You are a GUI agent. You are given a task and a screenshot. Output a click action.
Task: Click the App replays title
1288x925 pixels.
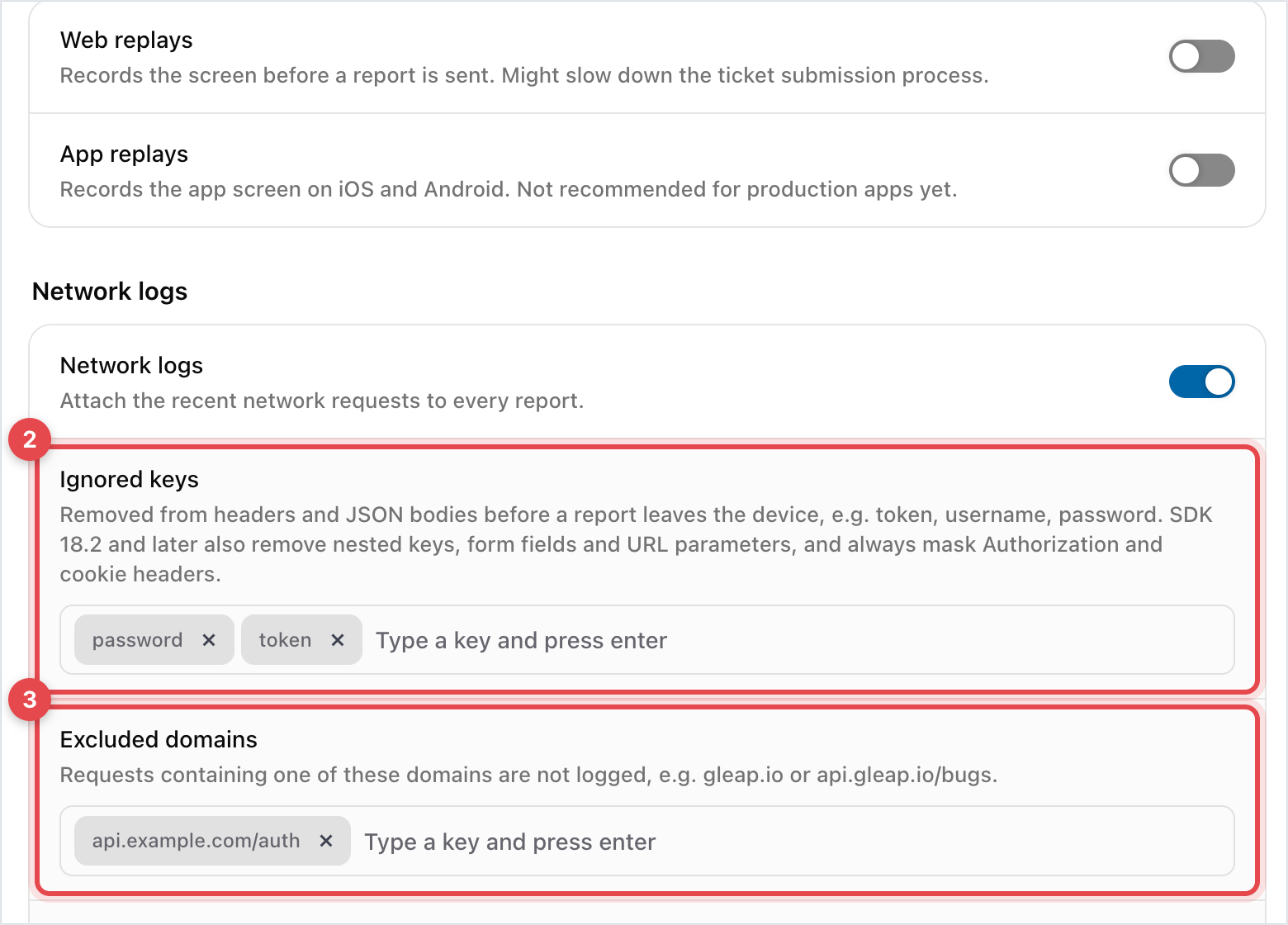124,154
